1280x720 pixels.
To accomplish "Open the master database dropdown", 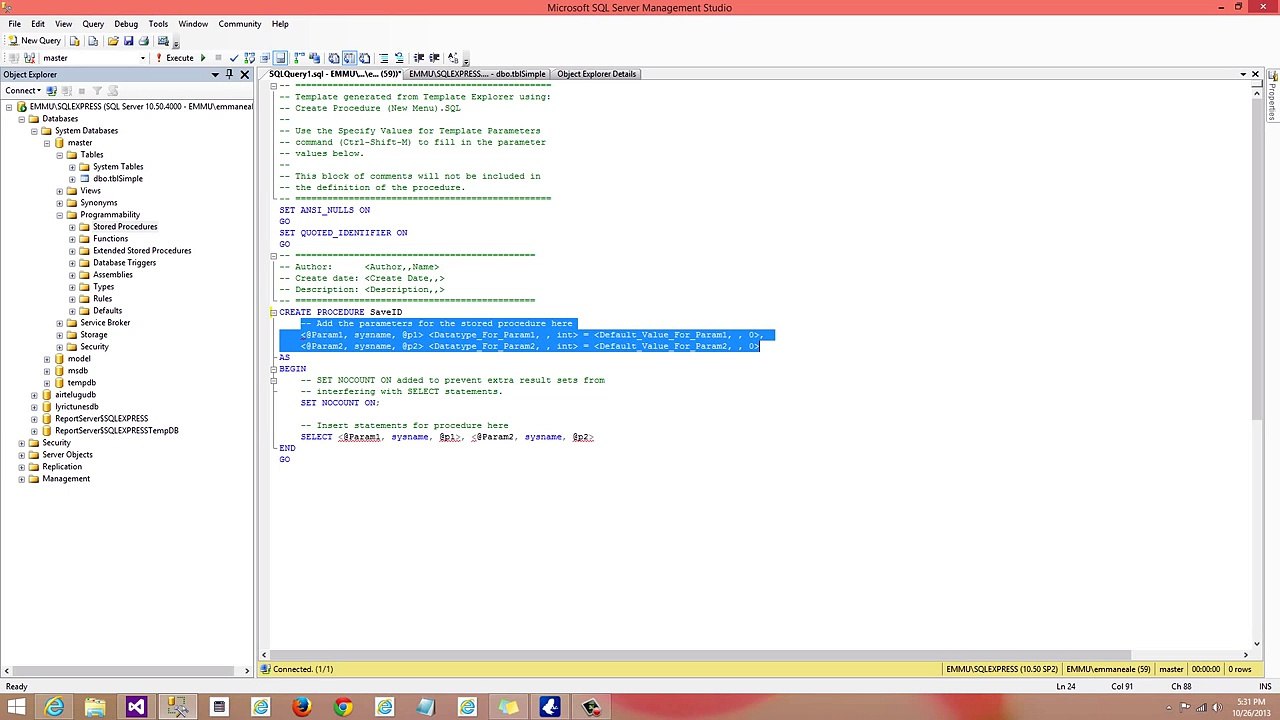I will pos(143,58).
